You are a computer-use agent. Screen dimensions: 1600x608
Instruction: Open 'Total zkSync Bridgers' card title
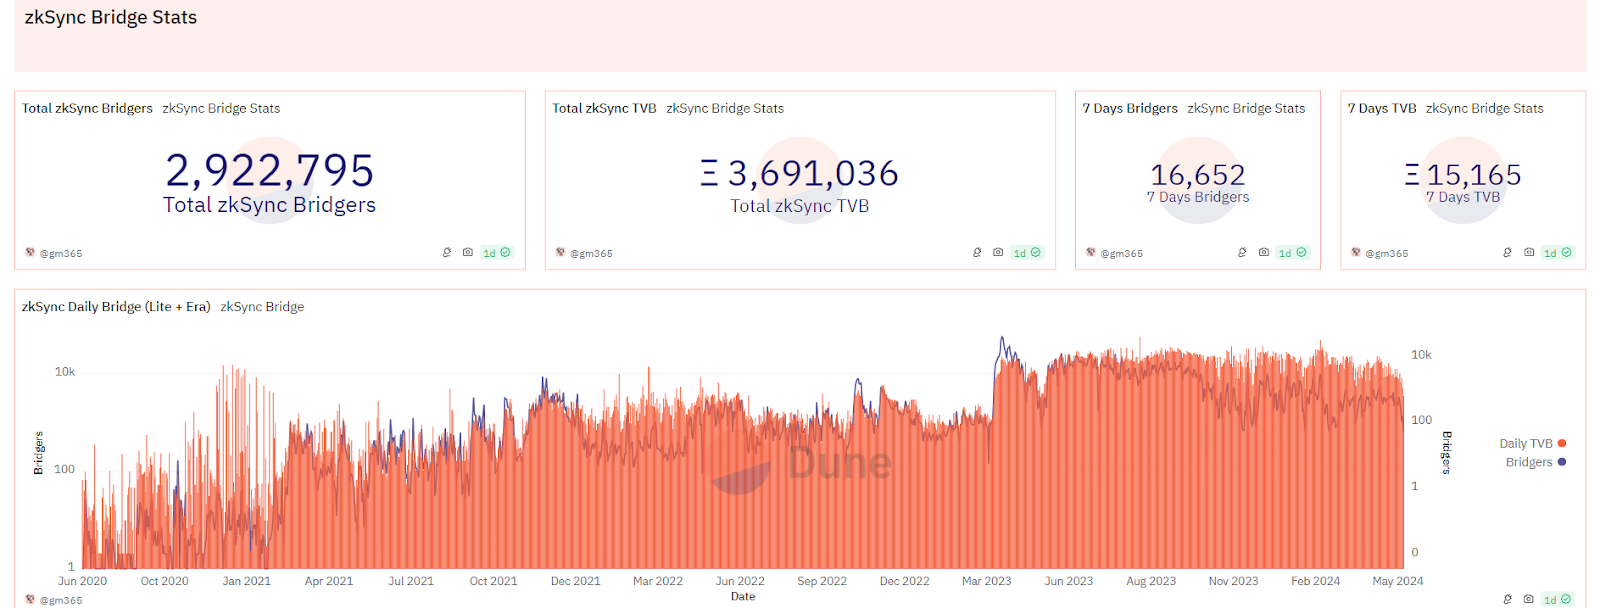point(87,108)
